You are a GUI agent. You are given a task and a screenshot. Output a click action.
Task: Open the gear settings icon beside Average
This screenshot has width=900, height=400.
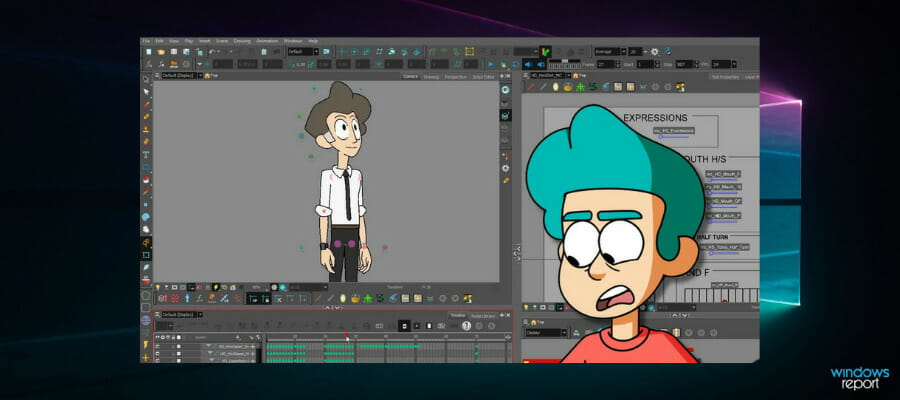tap(654, 52)
